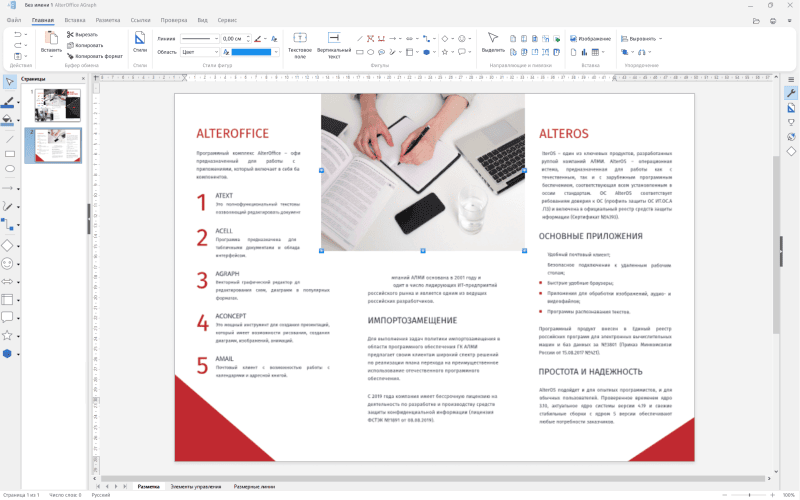Insert a chart from ribbon
The image size is (800, 500).
coord(584,52)
